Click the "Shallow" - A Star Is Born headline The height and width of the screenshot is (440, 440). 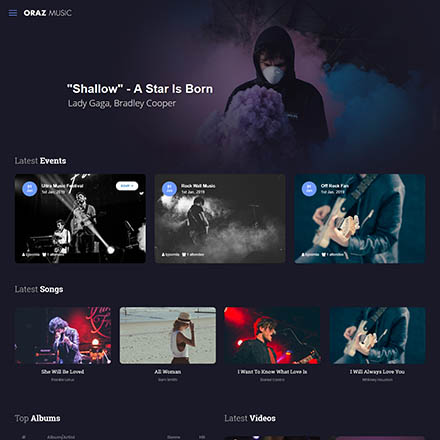point(140,89)
